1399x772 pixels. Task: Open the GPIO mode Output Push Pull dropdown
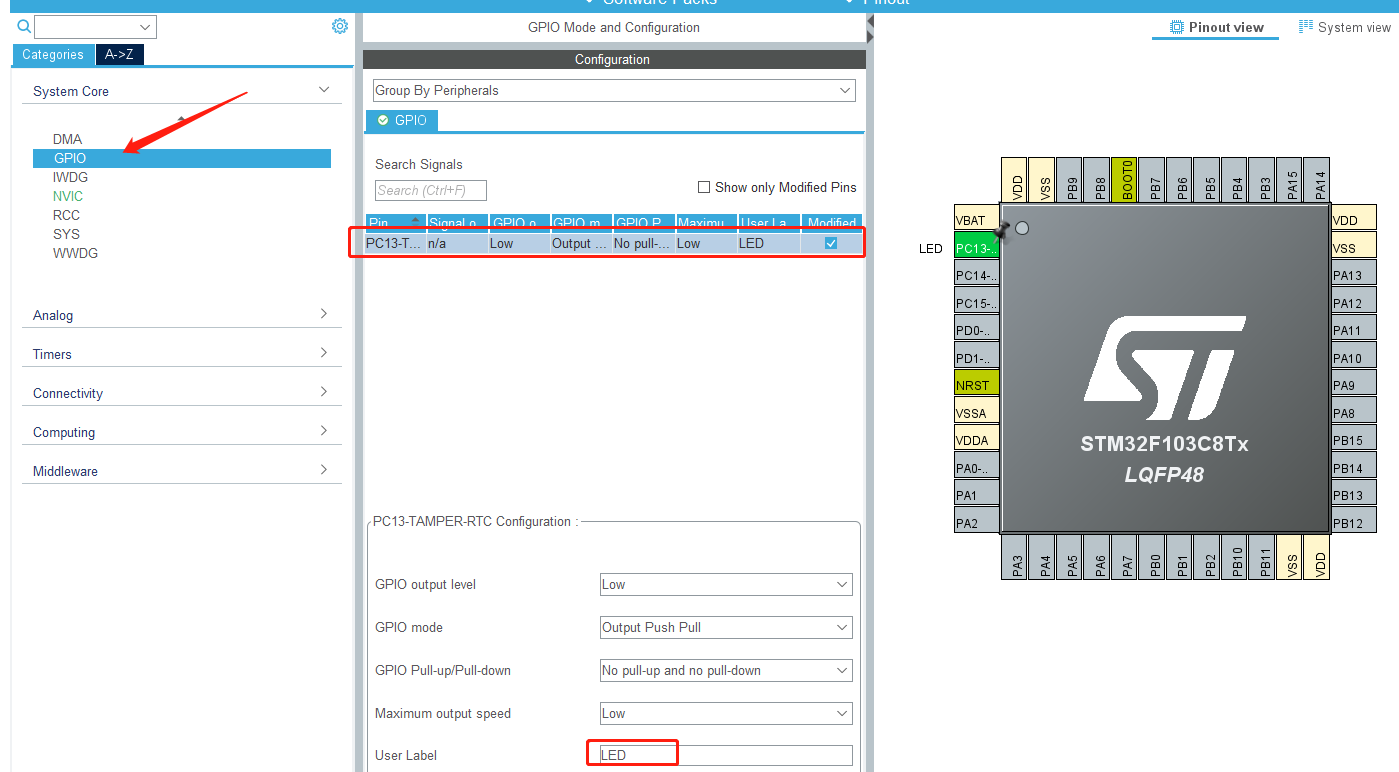tap(726, 627)
